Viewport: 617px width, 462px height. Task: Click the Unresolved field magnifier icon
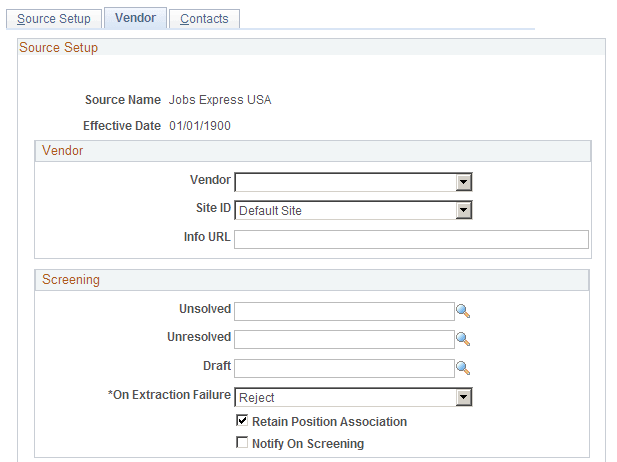click(463, 339)
